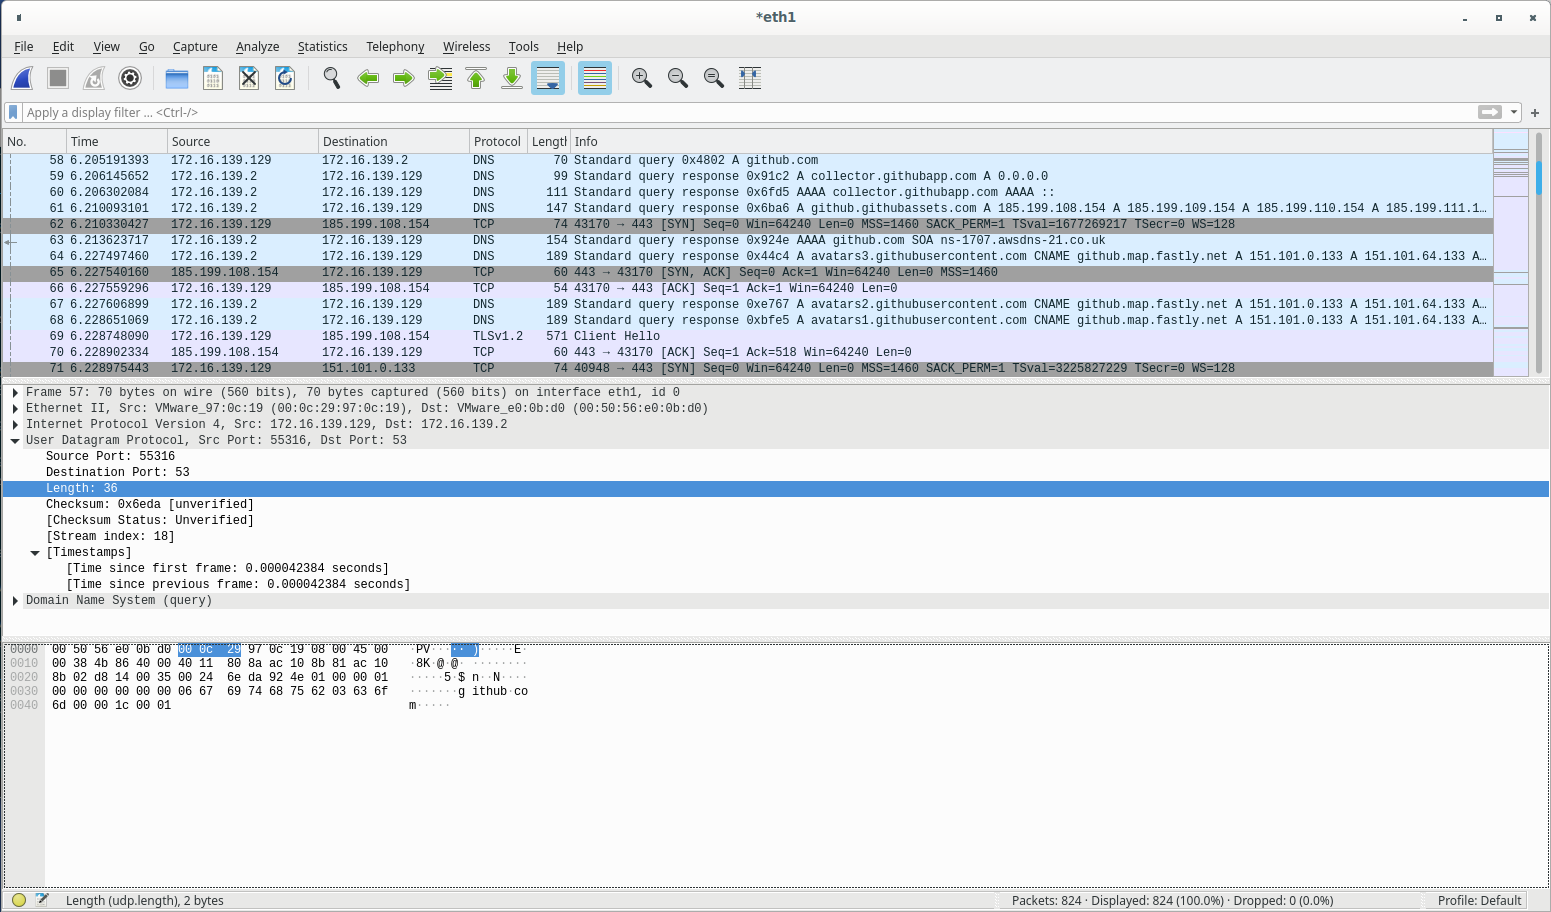Viewport: 1551px width, 912px height.
Task: Open capture file properties status icon
Action: 42,900
